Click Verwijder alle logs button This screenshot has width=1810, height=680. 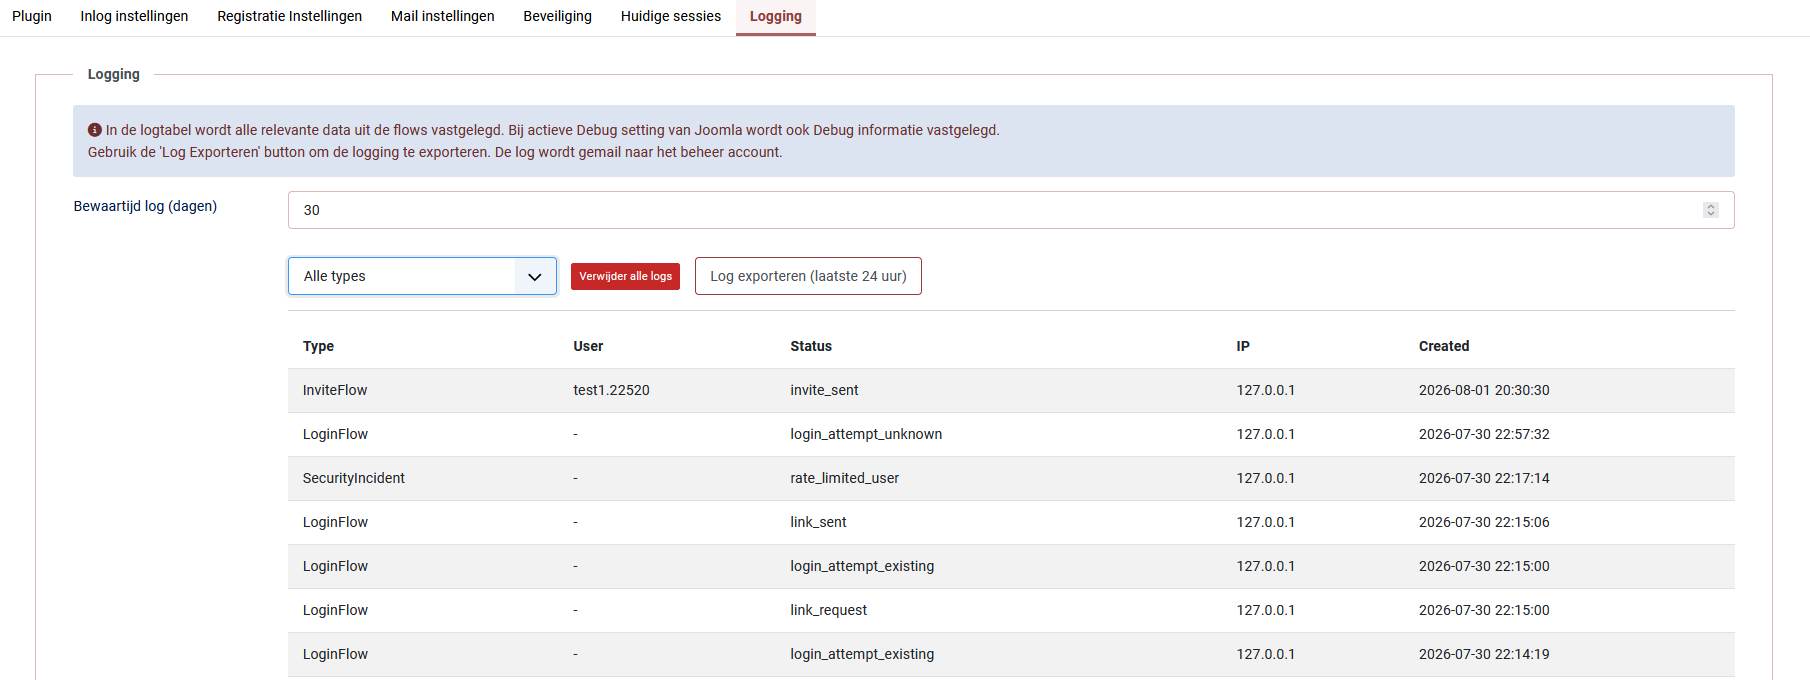pos(625,276)
